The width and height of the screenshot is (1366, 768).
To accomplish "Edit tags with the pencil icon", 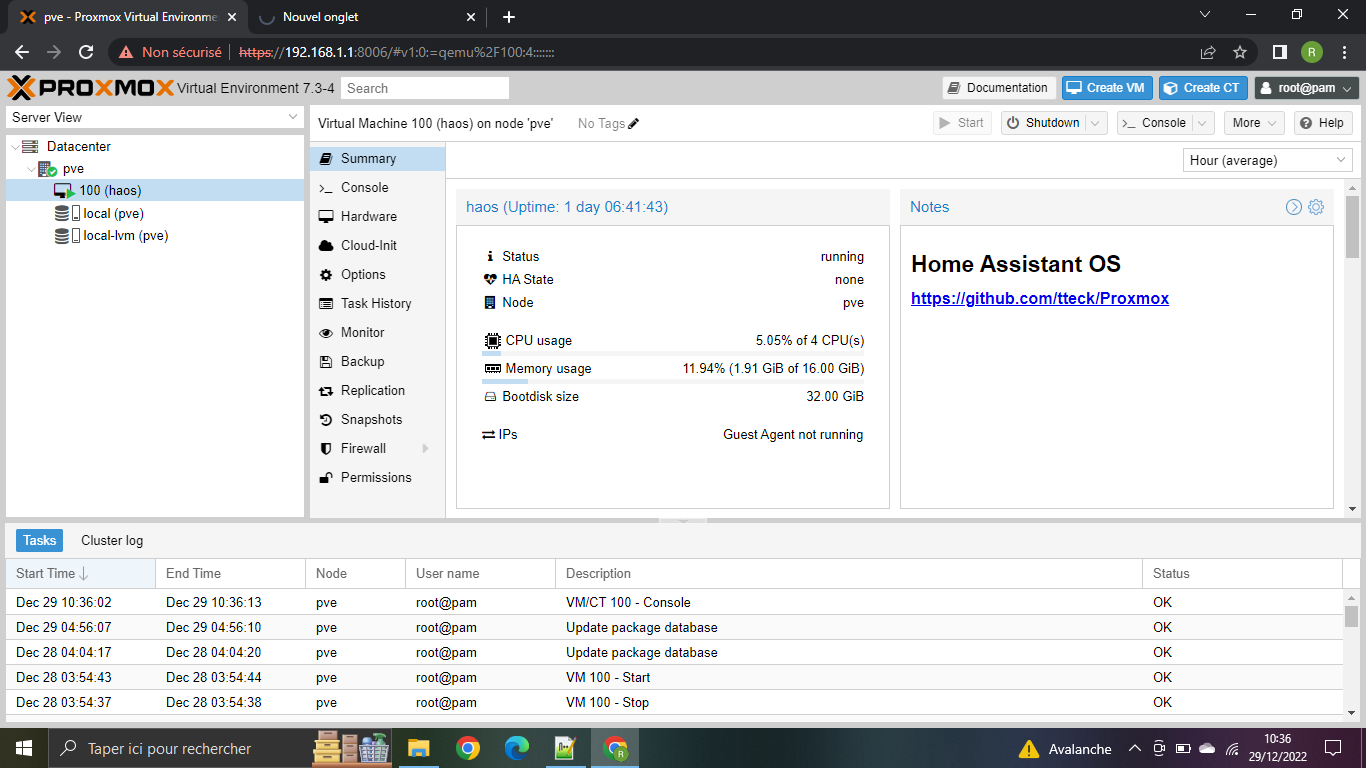I will [633, 124].
